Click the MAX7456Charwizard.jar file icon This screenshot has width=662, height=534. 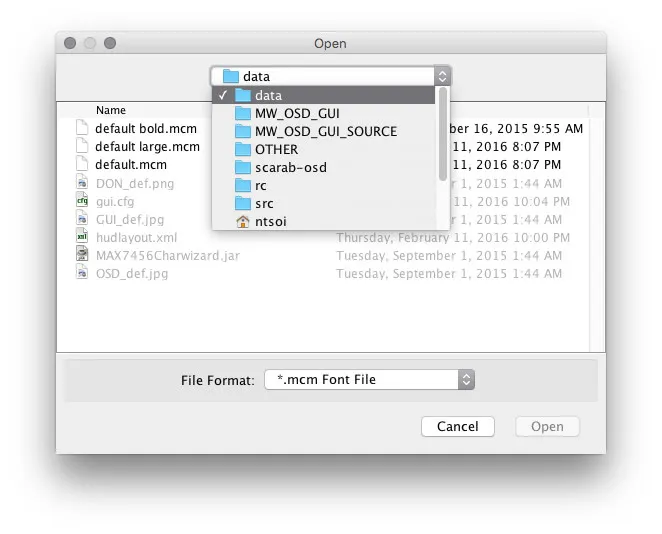tap(82, 255)
